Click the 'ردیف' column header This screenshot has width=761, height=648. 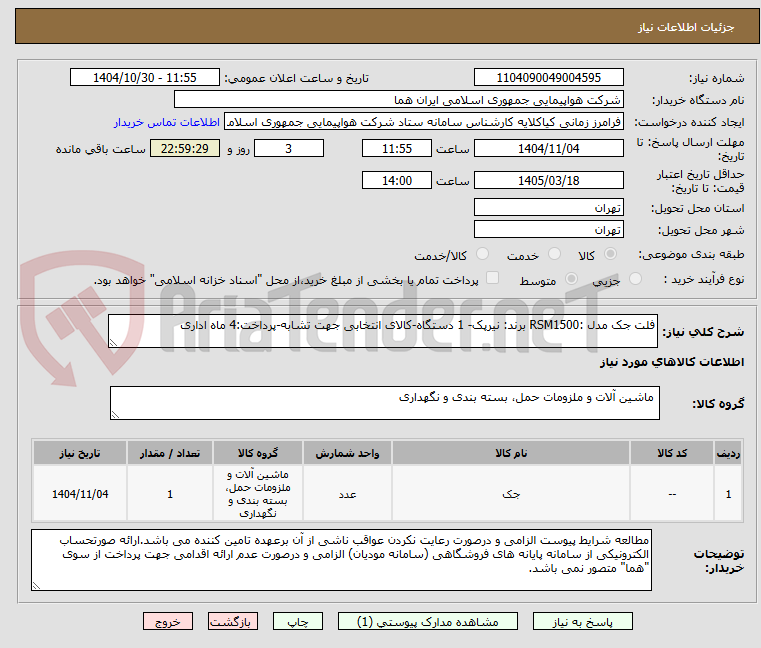(728, 453)
